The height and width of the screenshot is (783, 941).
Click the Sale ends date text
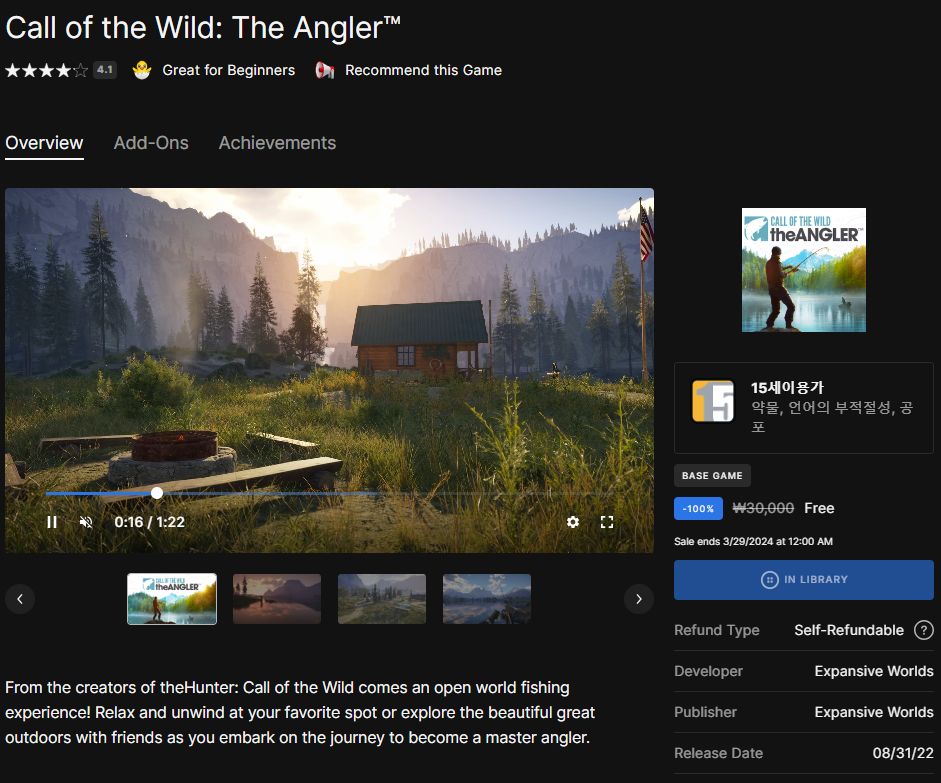coord(753,541)
